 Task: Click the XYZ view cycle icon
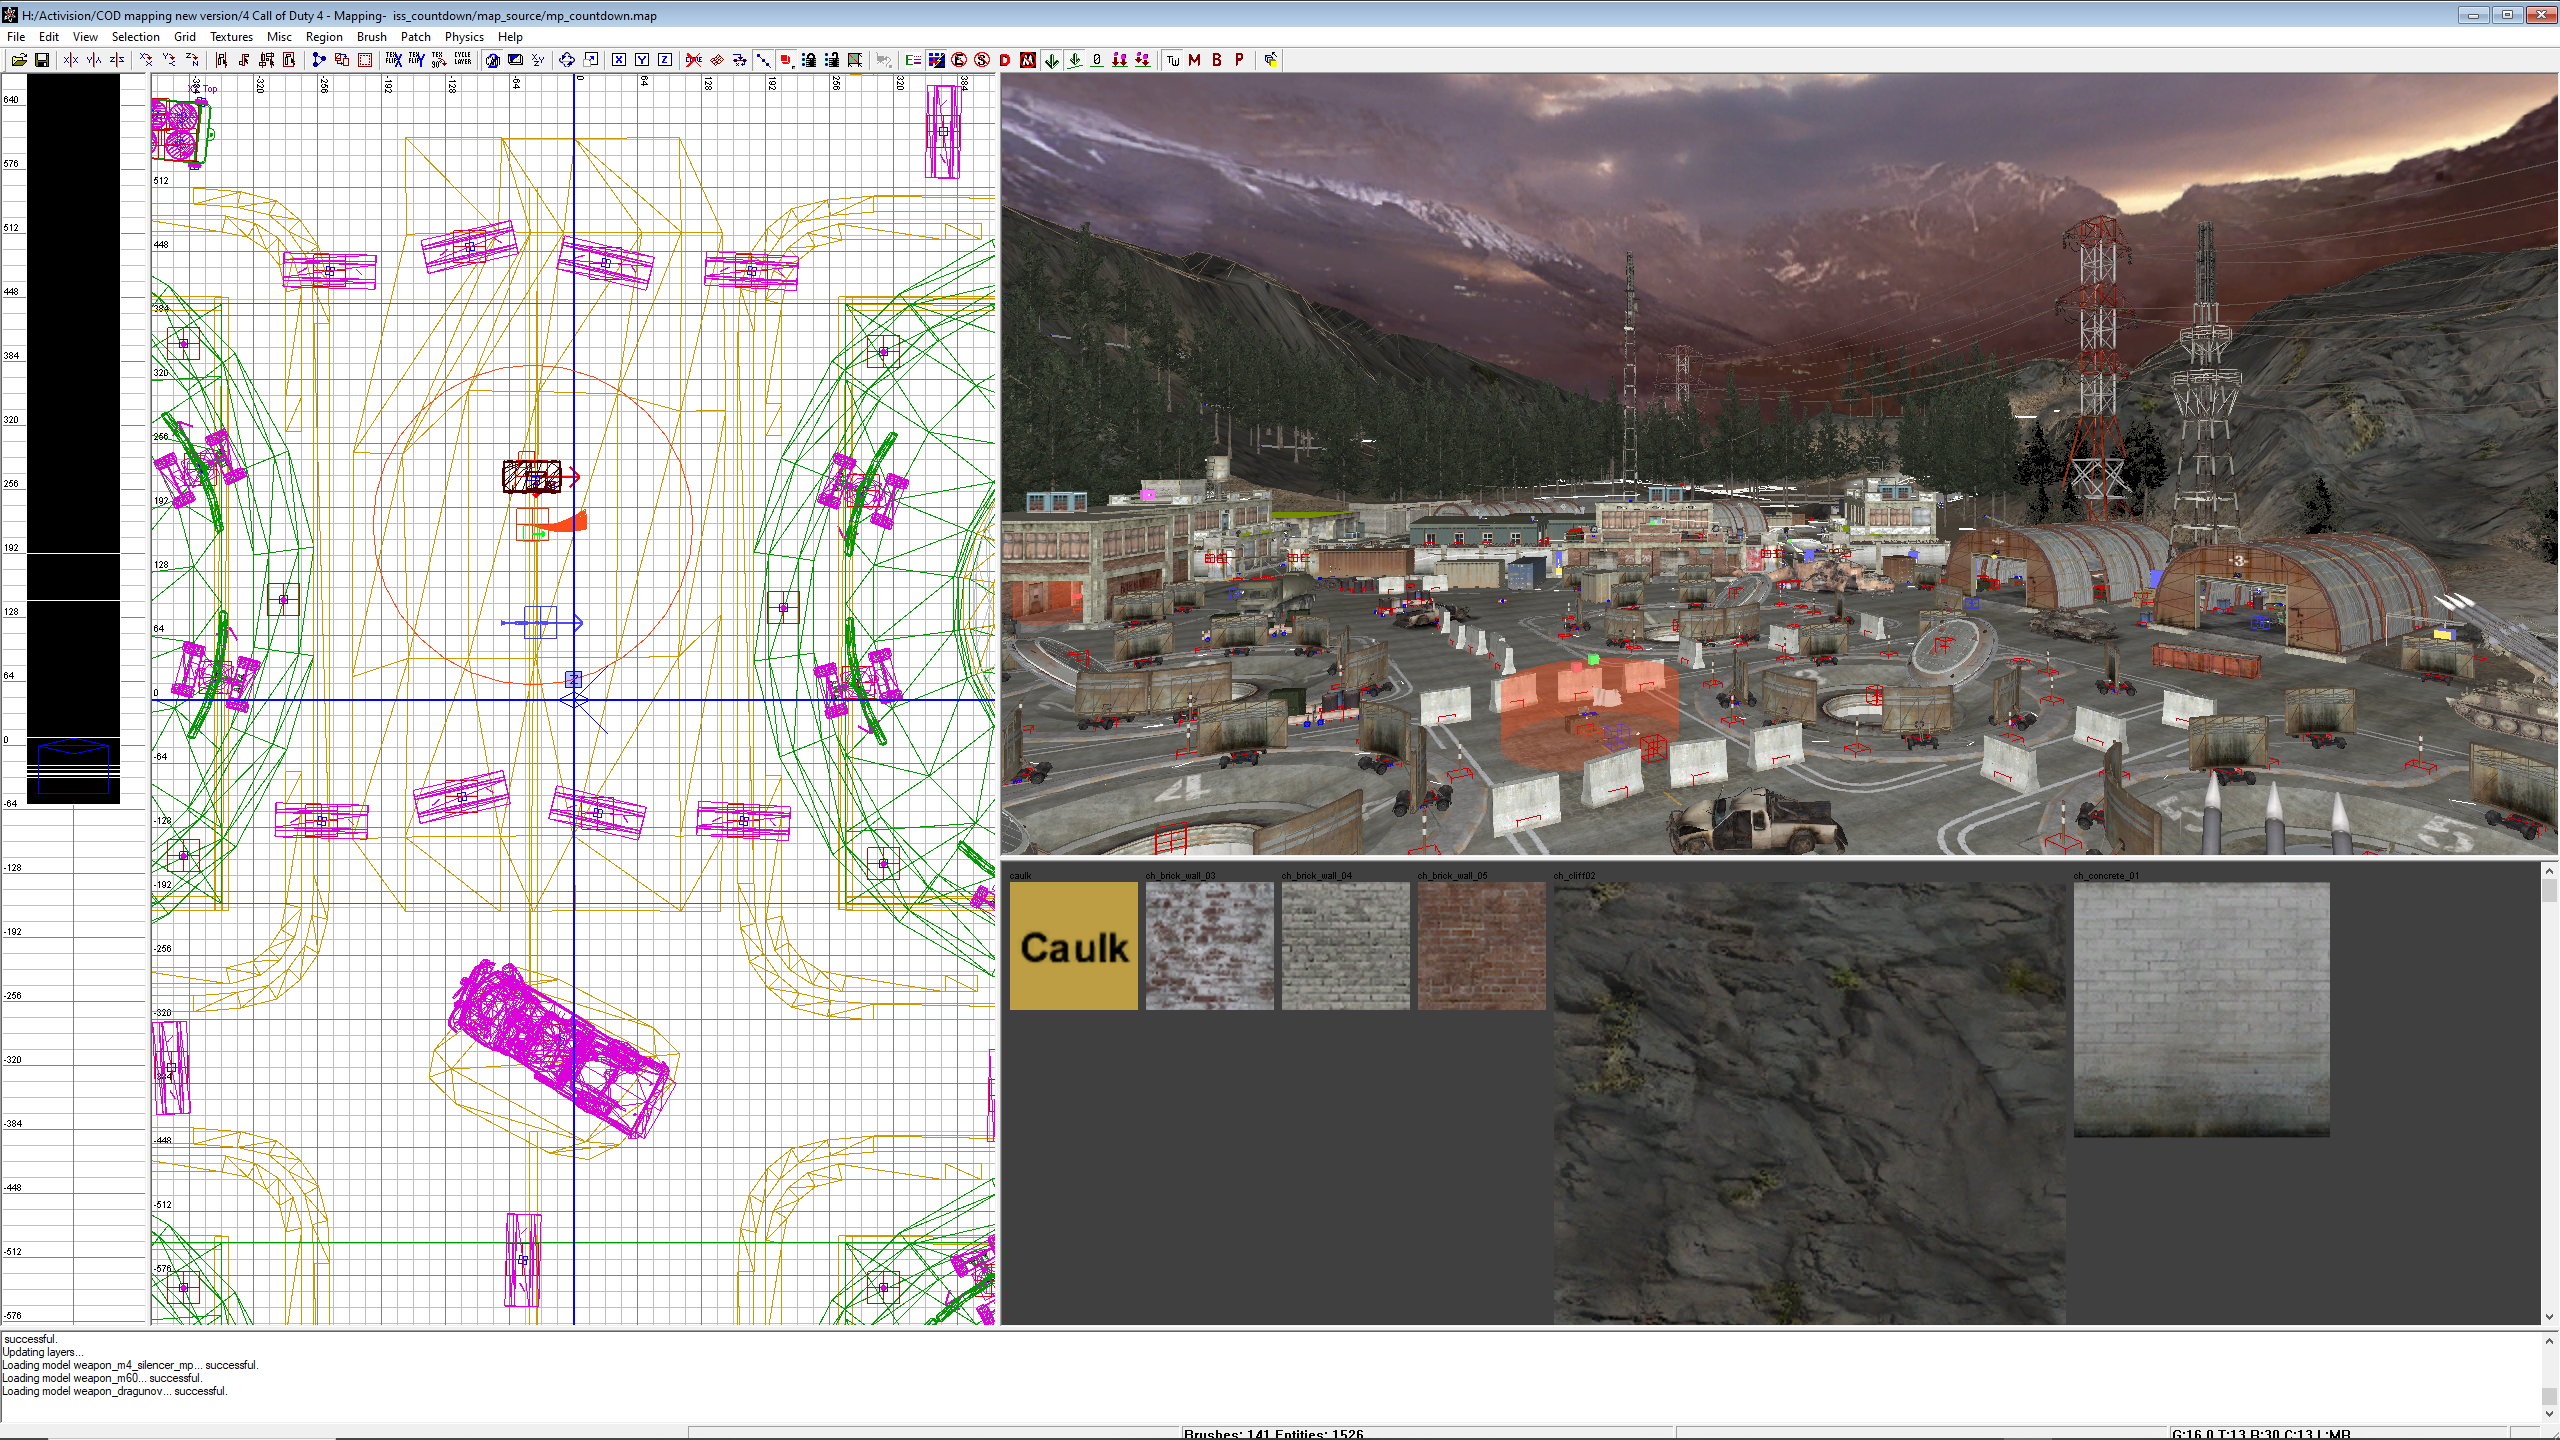click(538, 60)
